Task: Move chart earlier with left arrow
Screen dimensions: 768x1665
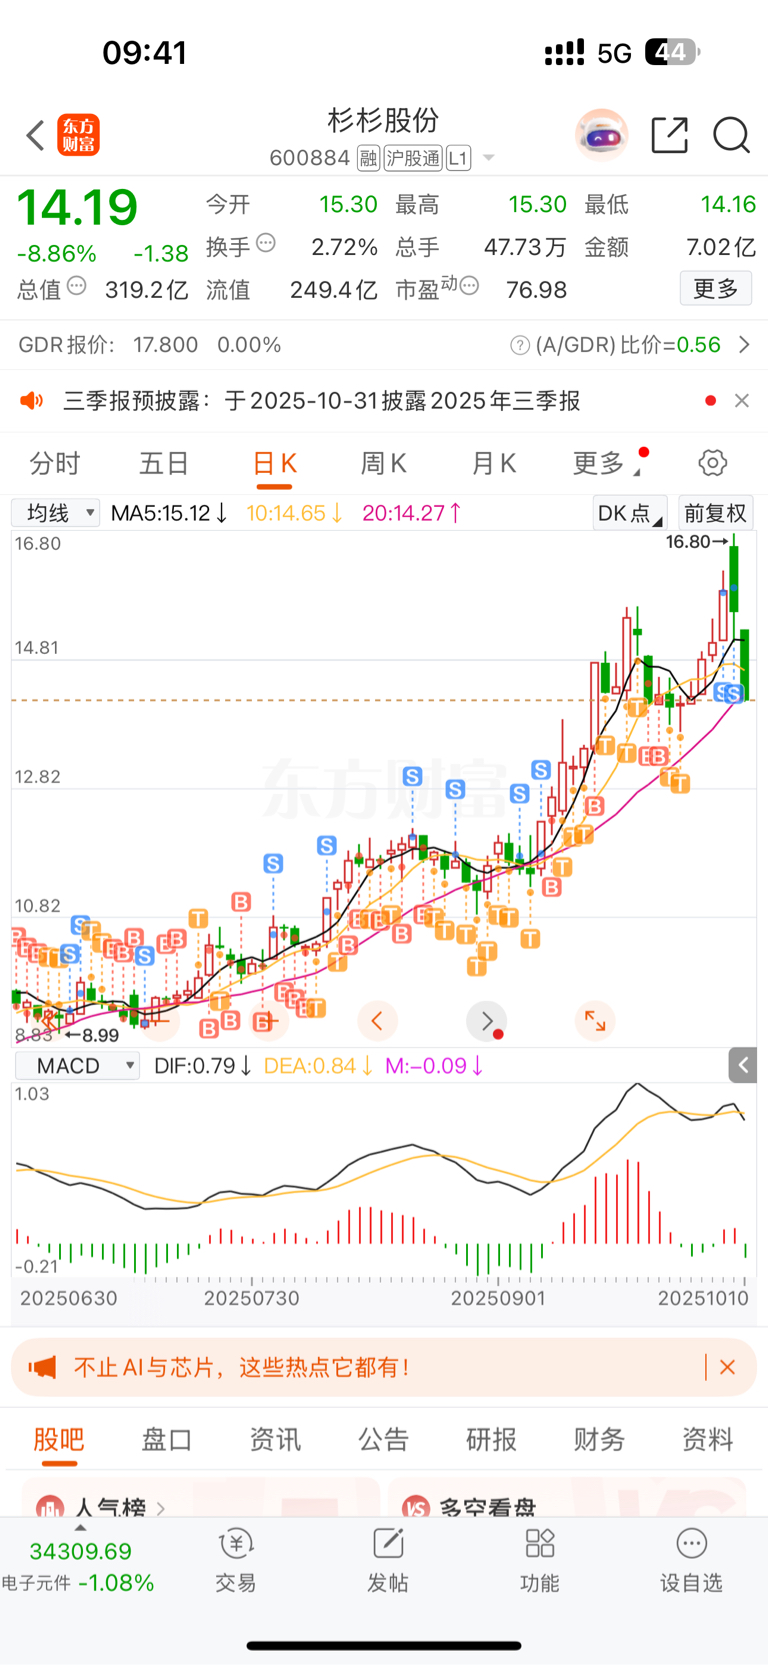Action: coord(377,1021)
